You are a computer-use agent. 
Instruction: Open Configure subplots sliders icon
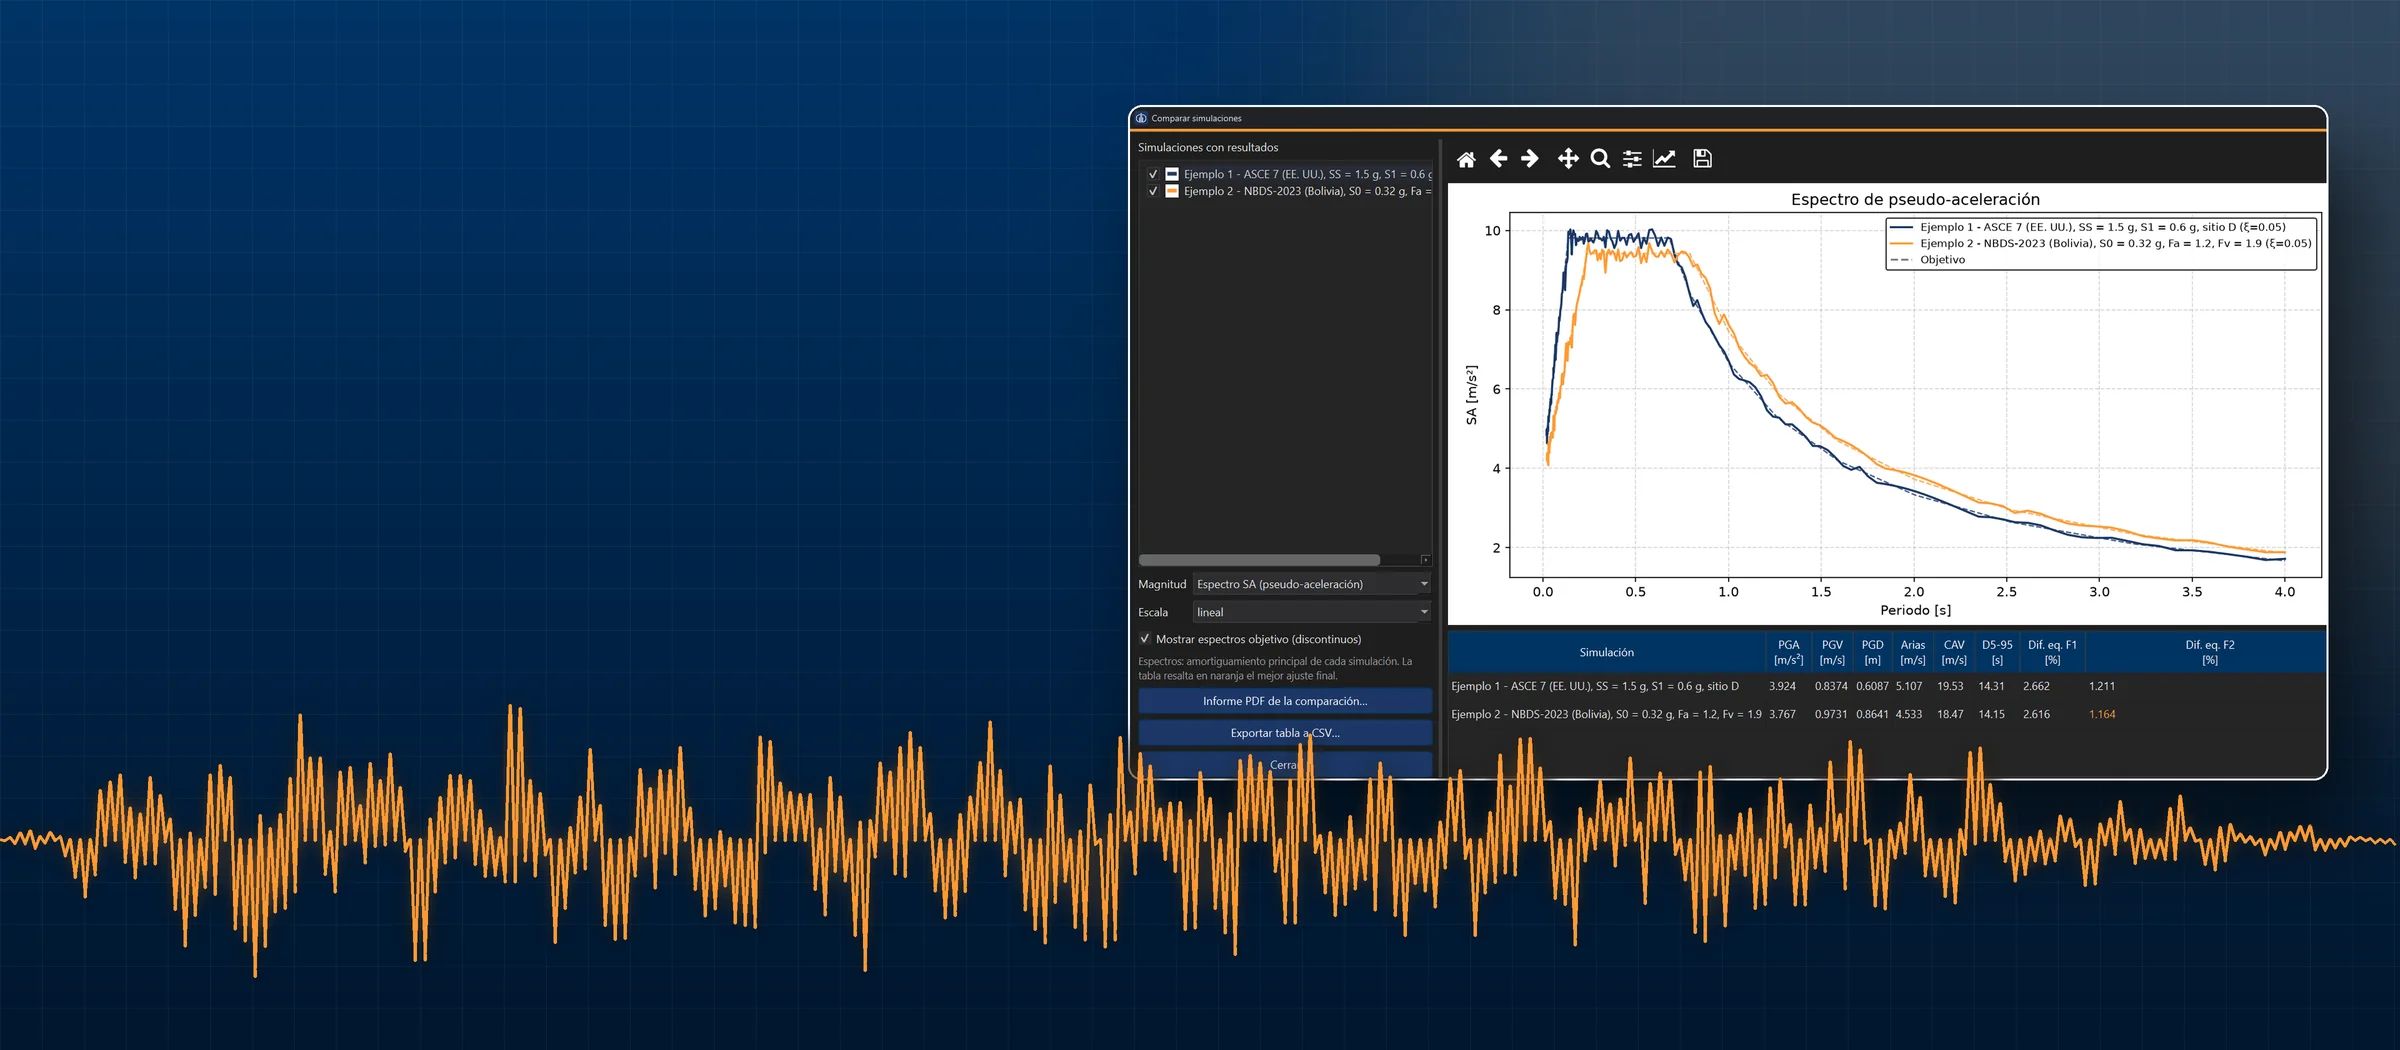click(x=1632, y=159)
